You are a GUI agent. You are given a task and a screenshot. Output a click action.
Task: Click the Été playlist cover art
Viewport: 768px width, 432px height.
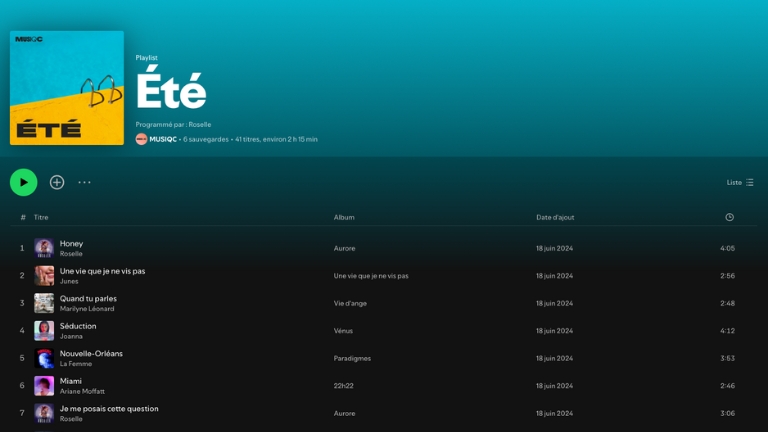click(67, 88)
